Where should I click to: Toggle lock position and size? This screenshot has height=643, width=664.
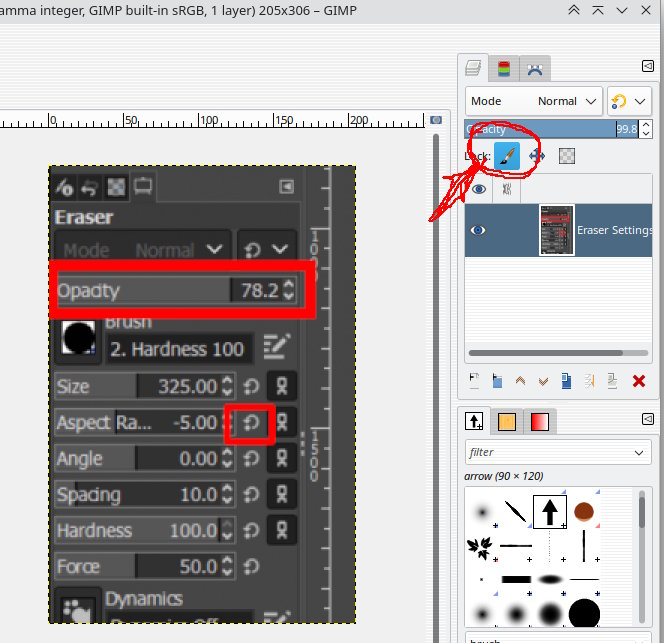(537, 156)
